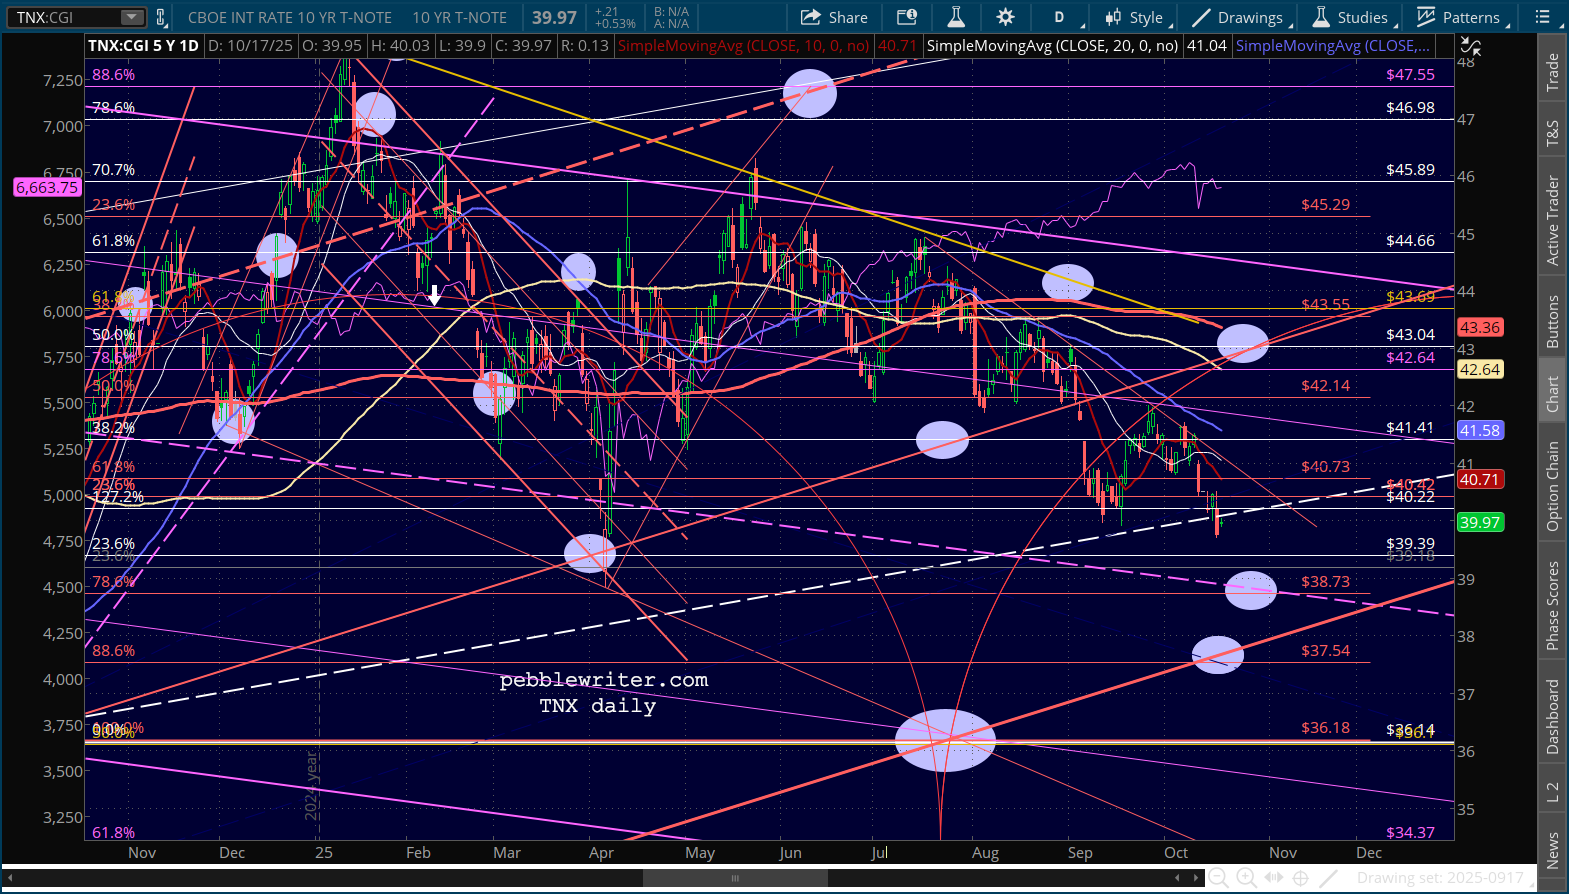Click the $46.98 Fibonacci level label

pyautogui.click(x=1410, y=108)
